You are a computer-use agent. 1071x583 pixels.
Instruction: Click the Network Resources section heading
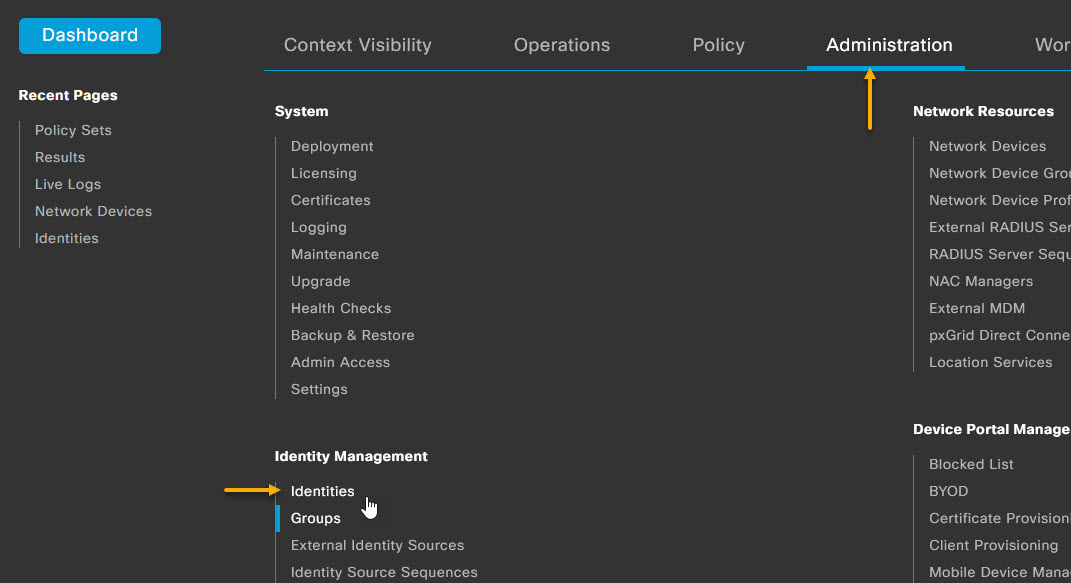(x=983, y=111)
